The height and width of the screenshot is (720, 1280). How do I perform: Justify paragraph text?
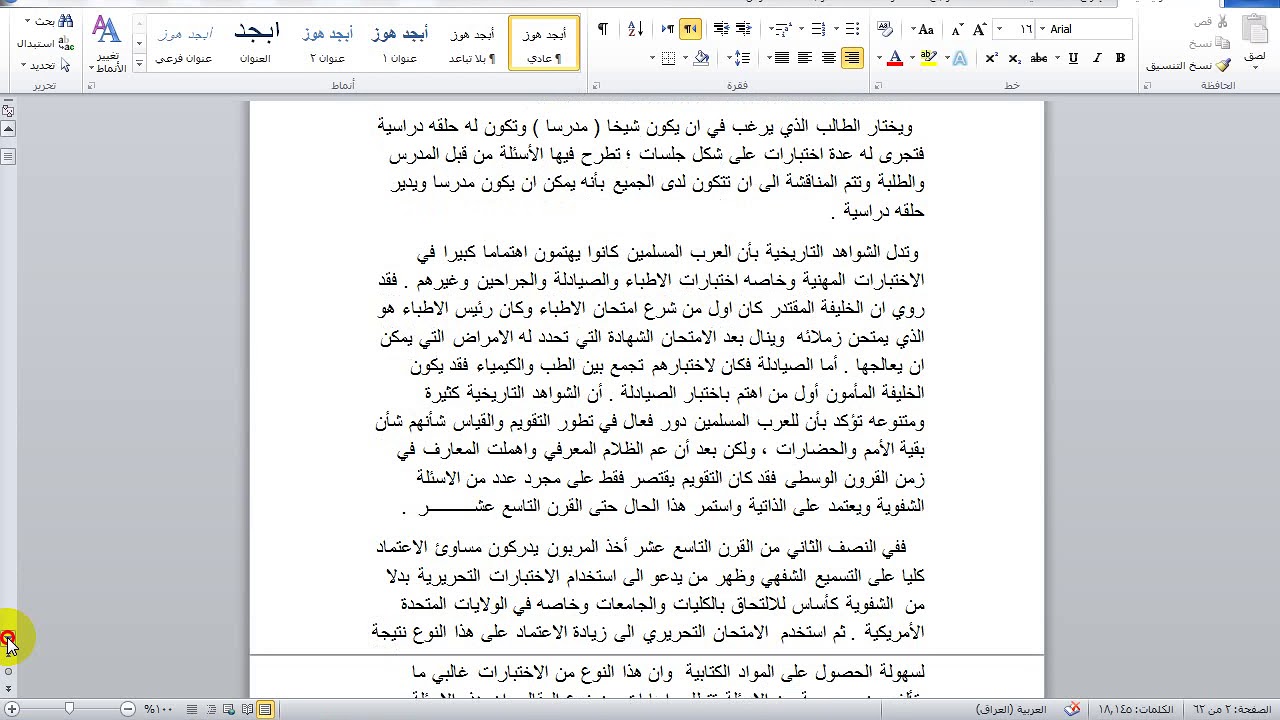pos(781,58)
